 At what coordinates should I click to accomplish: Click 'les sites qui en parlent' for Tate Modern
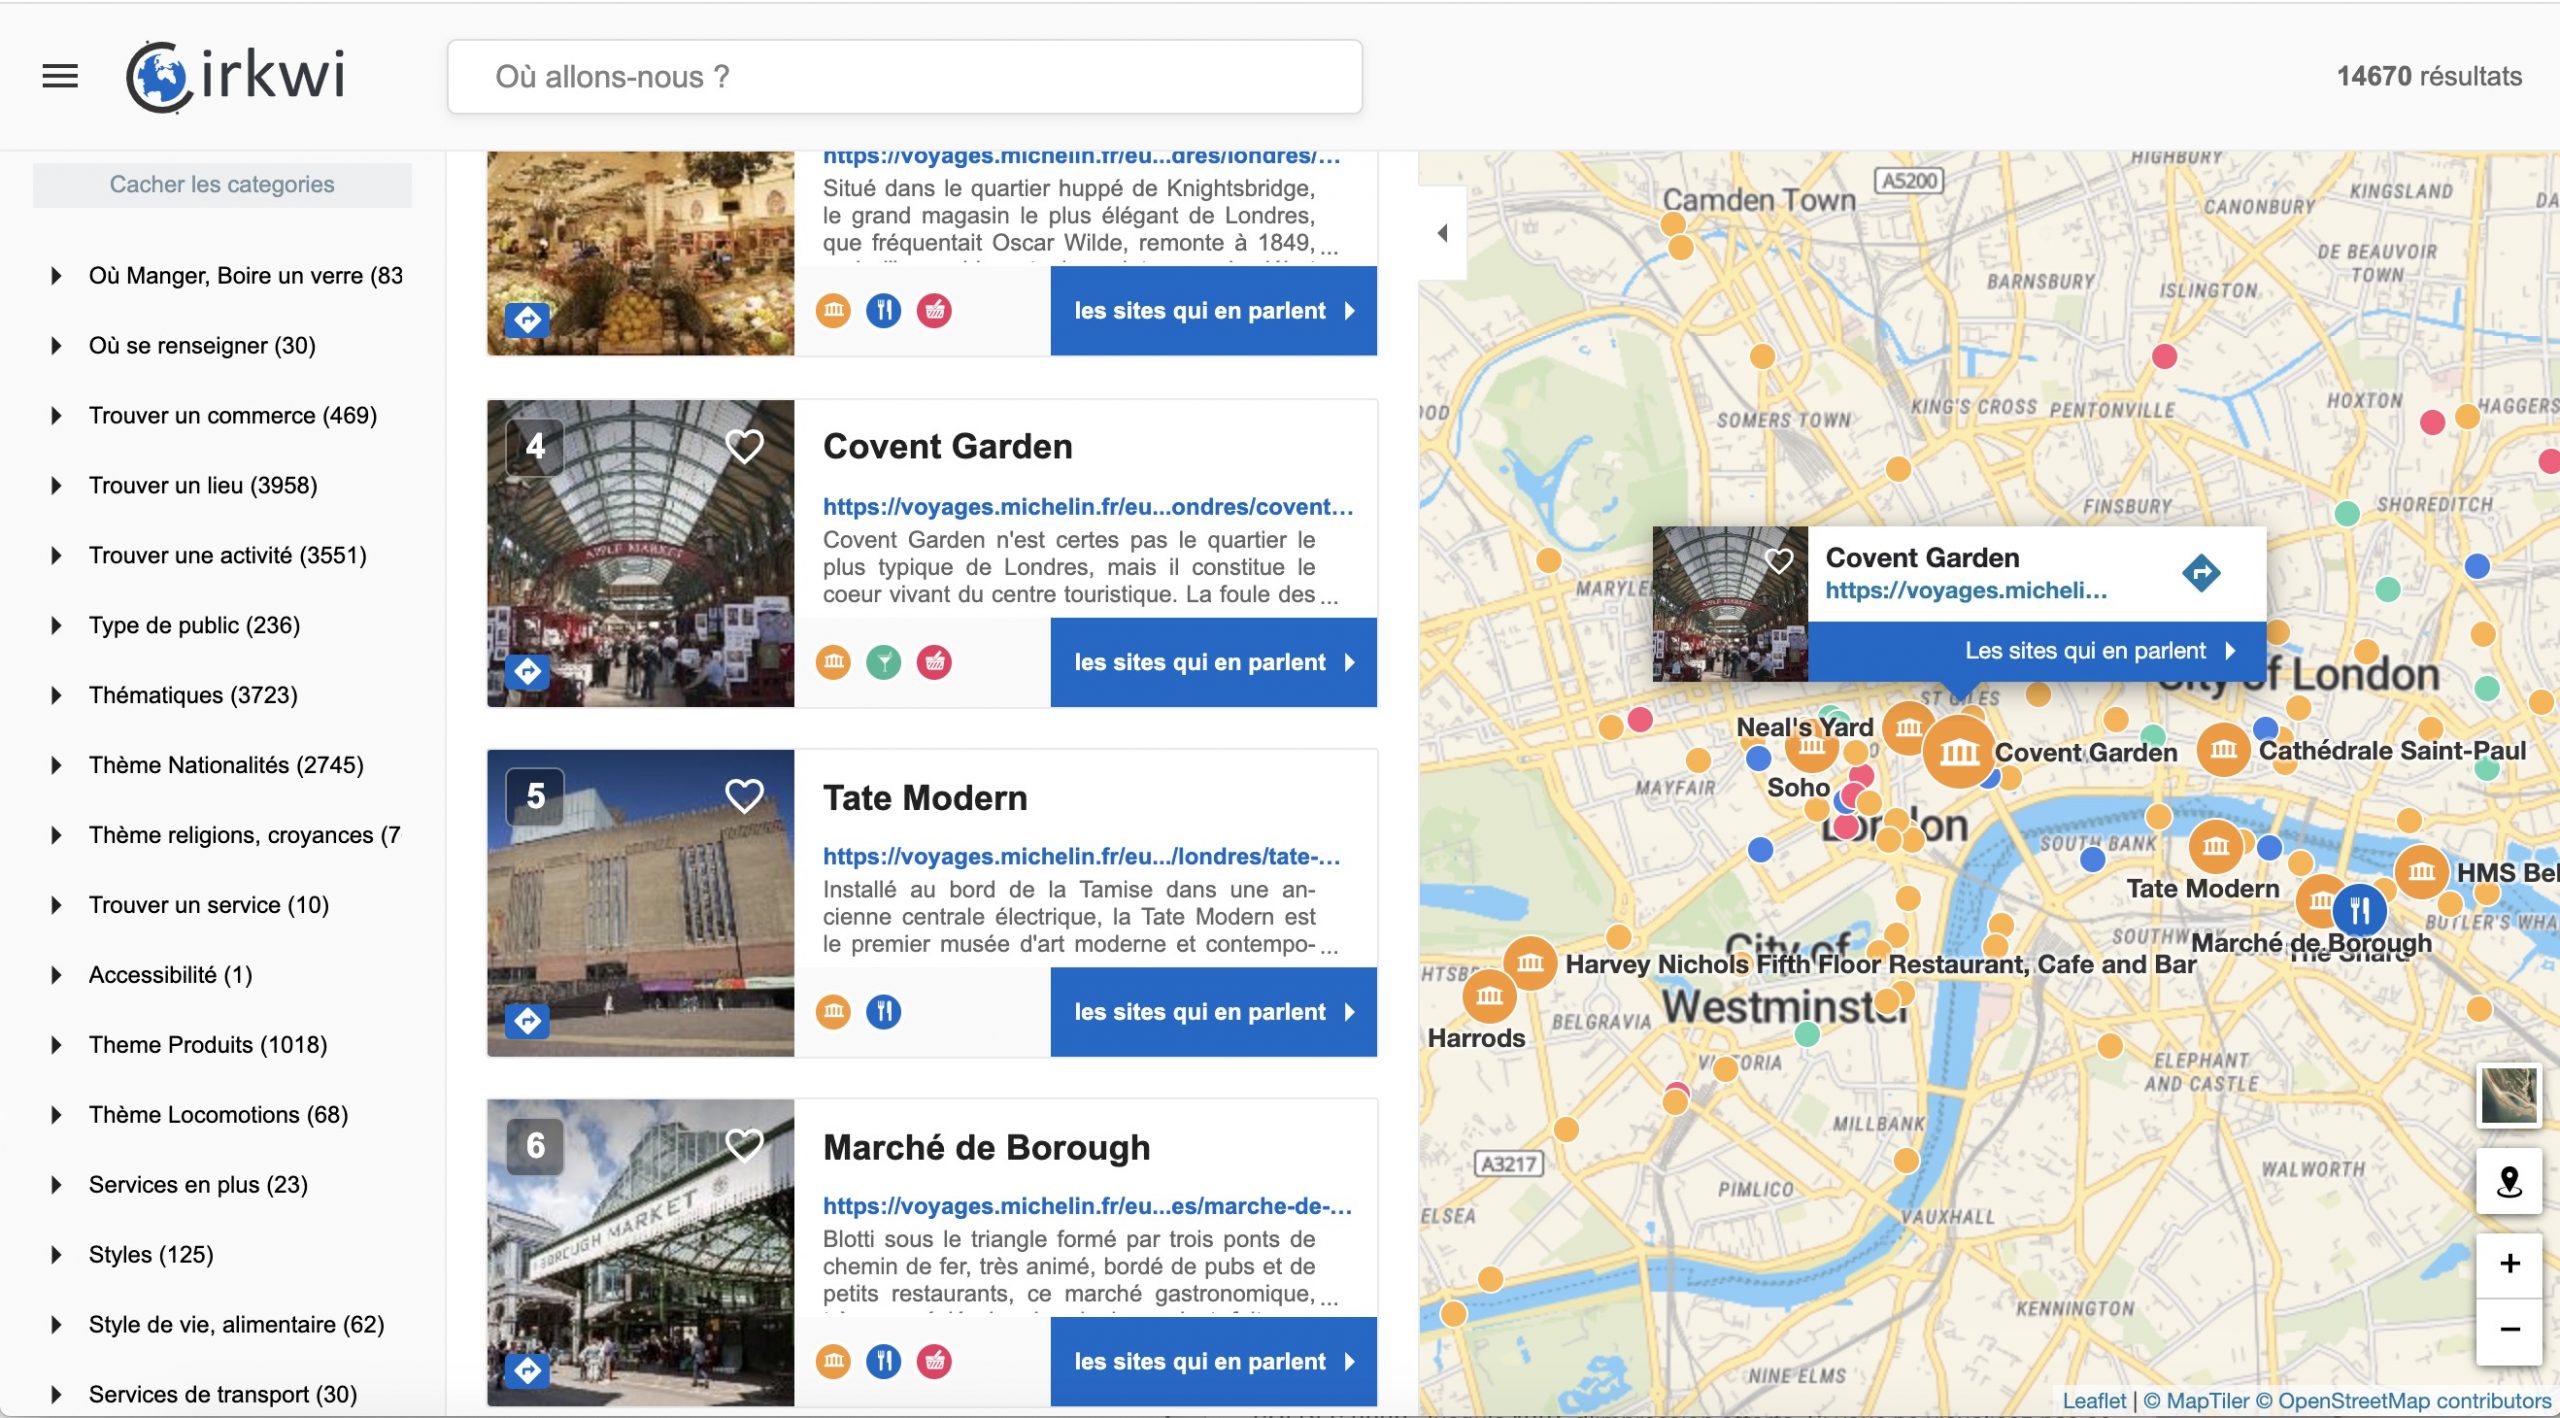pyautogui.click(x=1213, y=1012)
